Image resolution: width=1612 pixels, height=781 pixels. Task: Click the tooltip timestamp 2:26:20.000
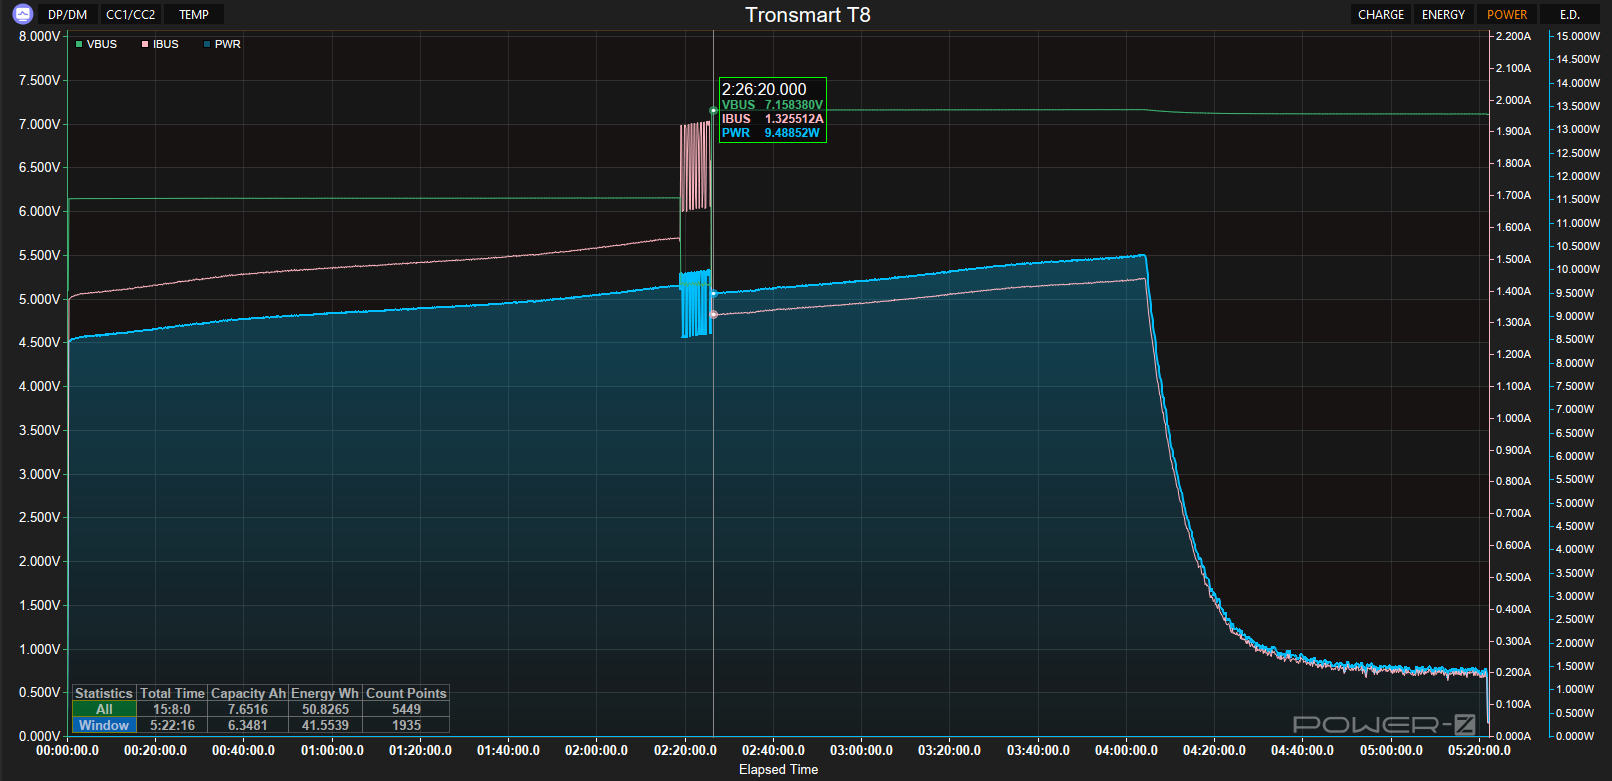click(x=764, y=89)
